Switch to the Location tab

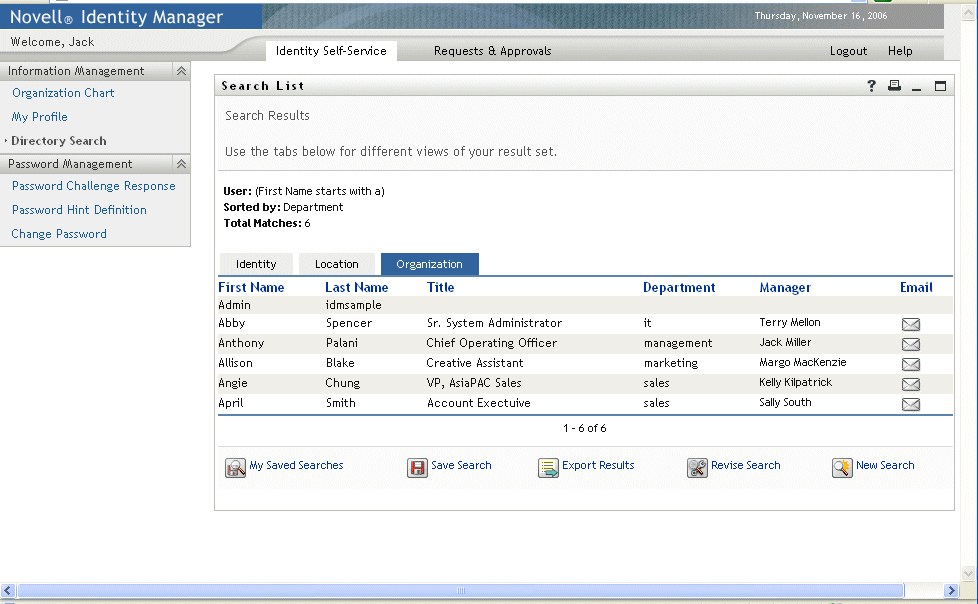[336, 264]
